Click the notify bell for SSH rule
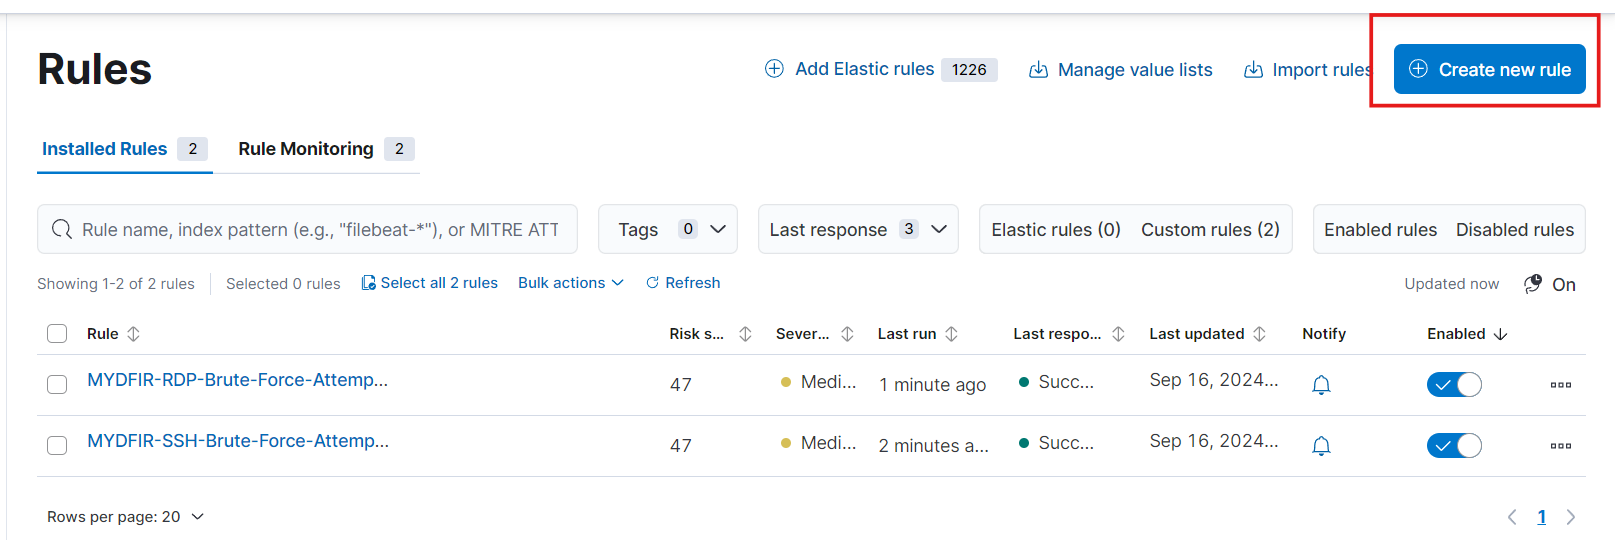The height and width of the screenshot is (540, 1615). click(x=1321, y=446)
